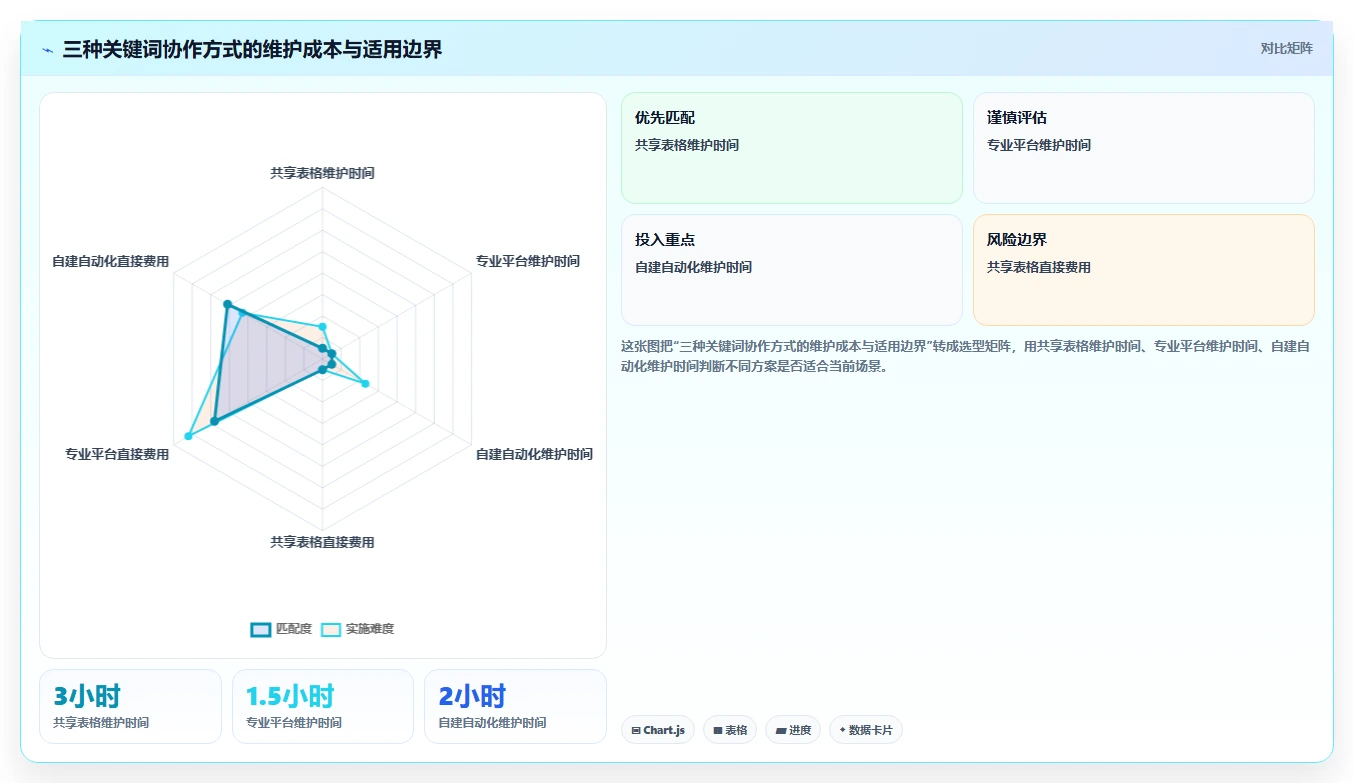Viewport: 1354px width, 783px height.
Task: Click the 数据卡片 tag chip
Action: pyautogui.click(x=866, y=730)
